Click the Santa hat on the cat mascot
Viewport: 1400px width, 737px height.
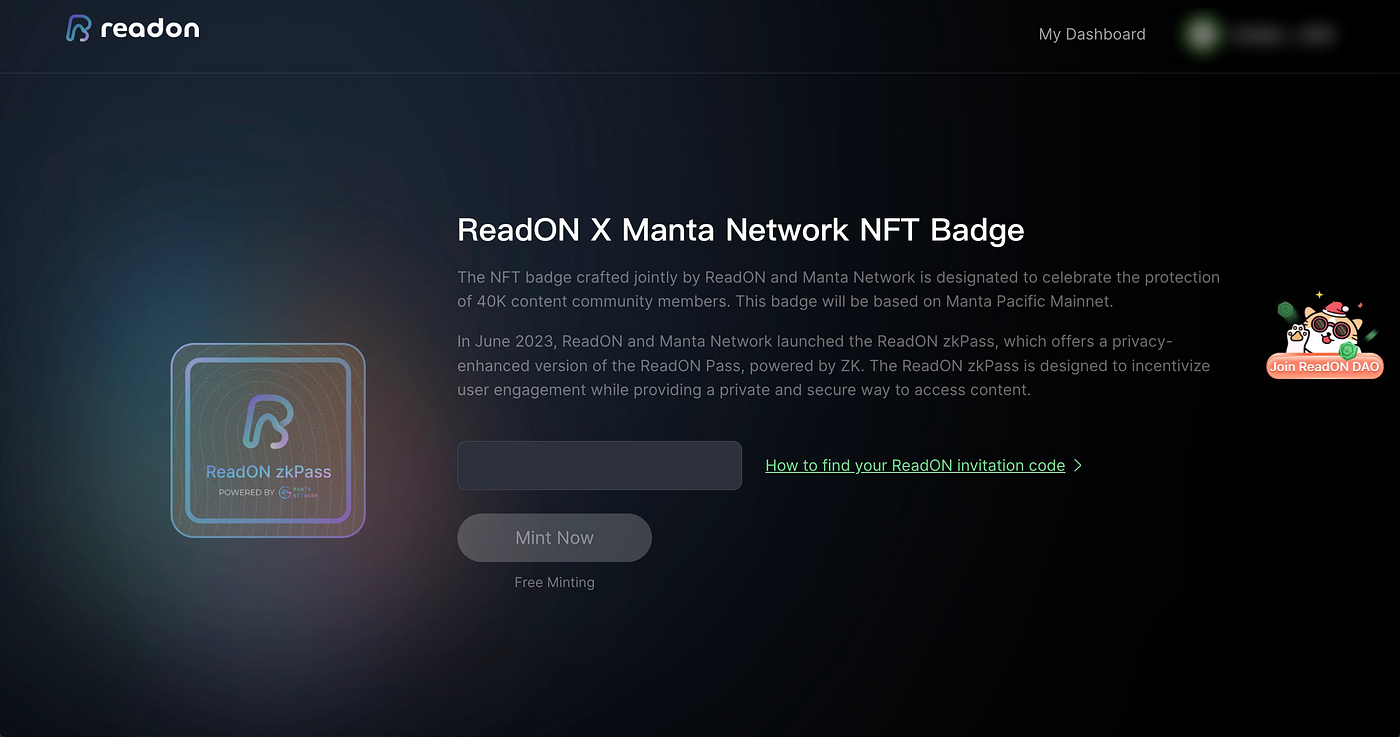tap(1335, 310)
